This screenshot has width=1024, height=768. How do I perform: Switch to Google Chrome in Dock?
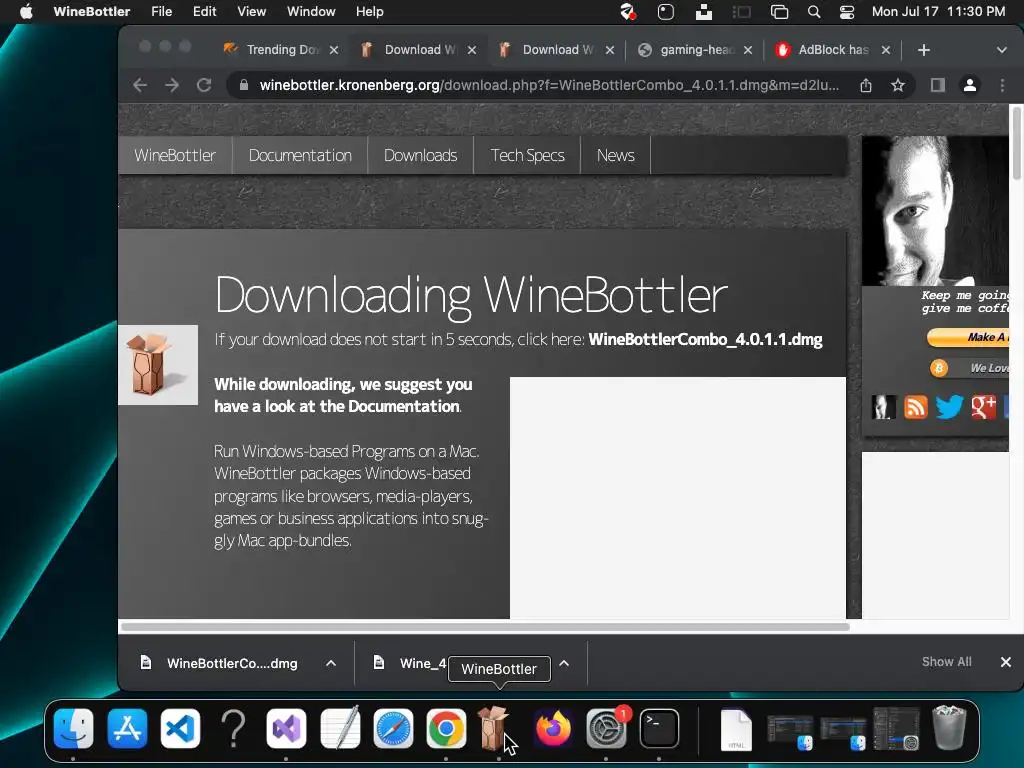[x=446, y=728]
